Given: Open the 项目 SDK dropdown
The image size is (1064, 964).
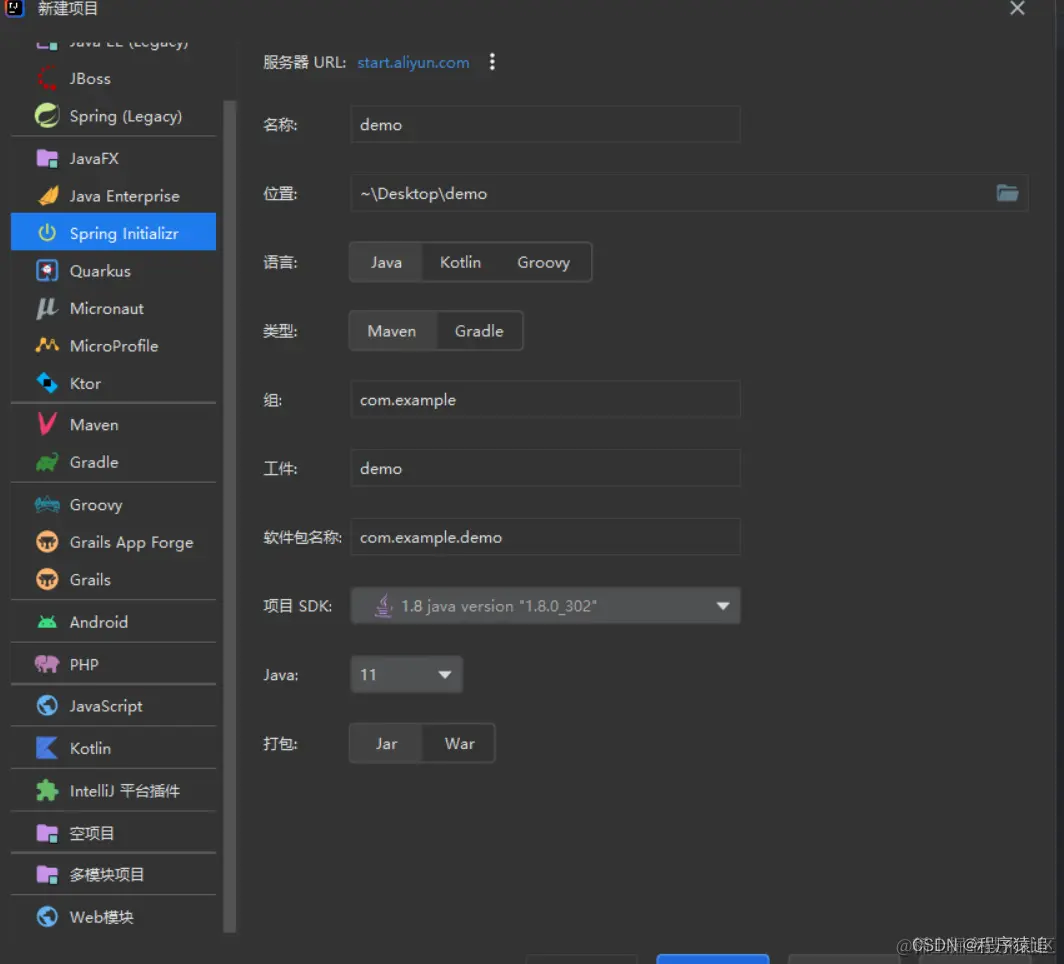Looking at the screenshot, I should [545, 606].
